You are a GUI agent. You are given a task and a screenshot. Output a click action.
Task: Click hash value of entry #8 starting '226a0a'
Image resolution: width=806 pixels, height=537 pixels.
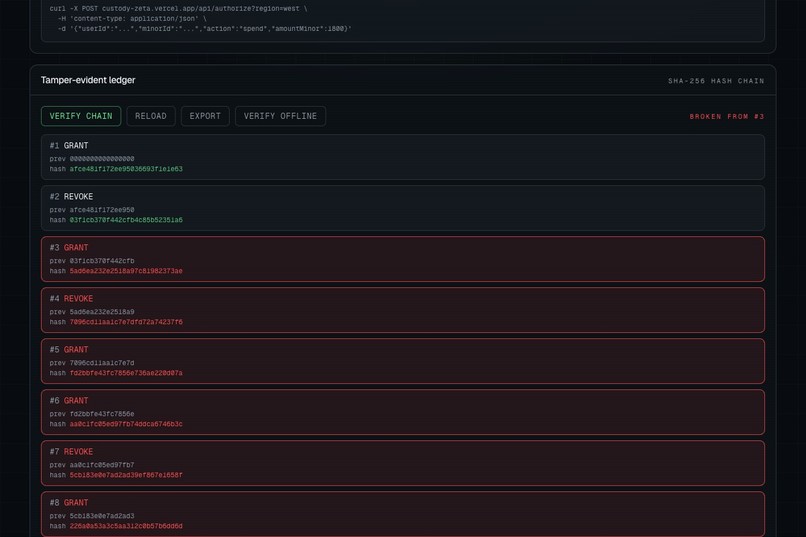126,526
